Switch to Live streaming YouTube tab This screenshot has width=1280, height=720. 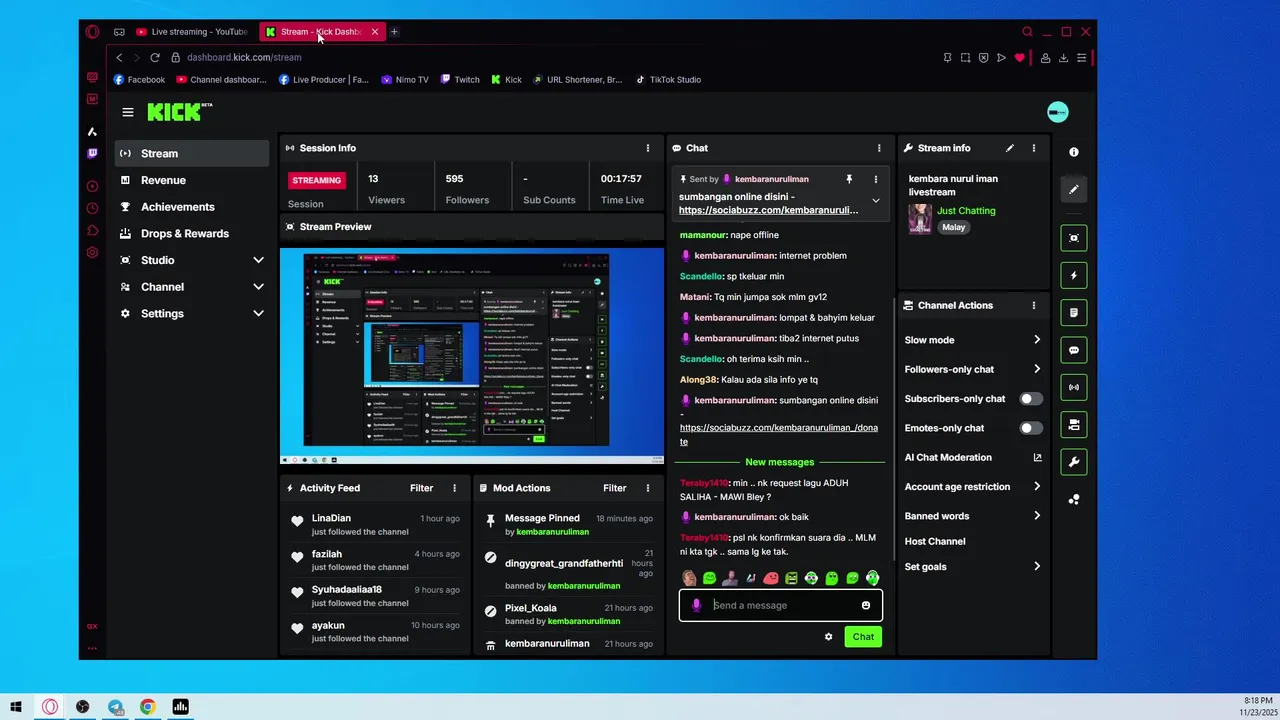[x=193, y=32]
